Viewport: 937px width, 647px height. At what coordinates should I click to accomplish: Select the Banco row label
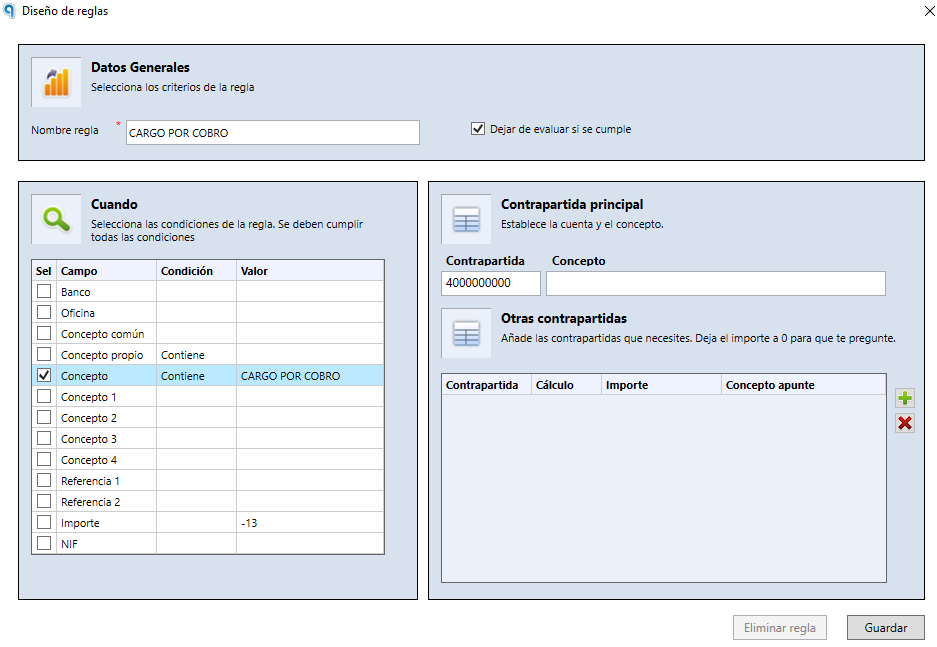(75, 292)
